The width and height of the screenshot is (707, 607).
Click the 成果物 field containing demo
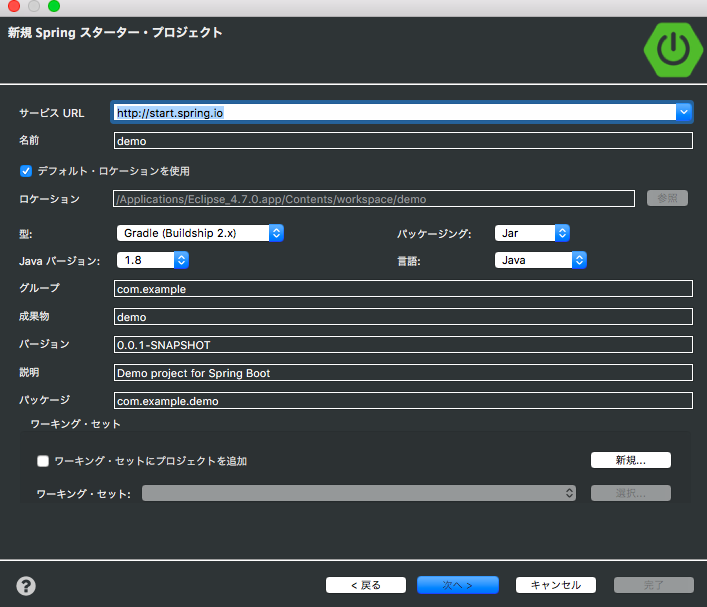coord(403,317)
